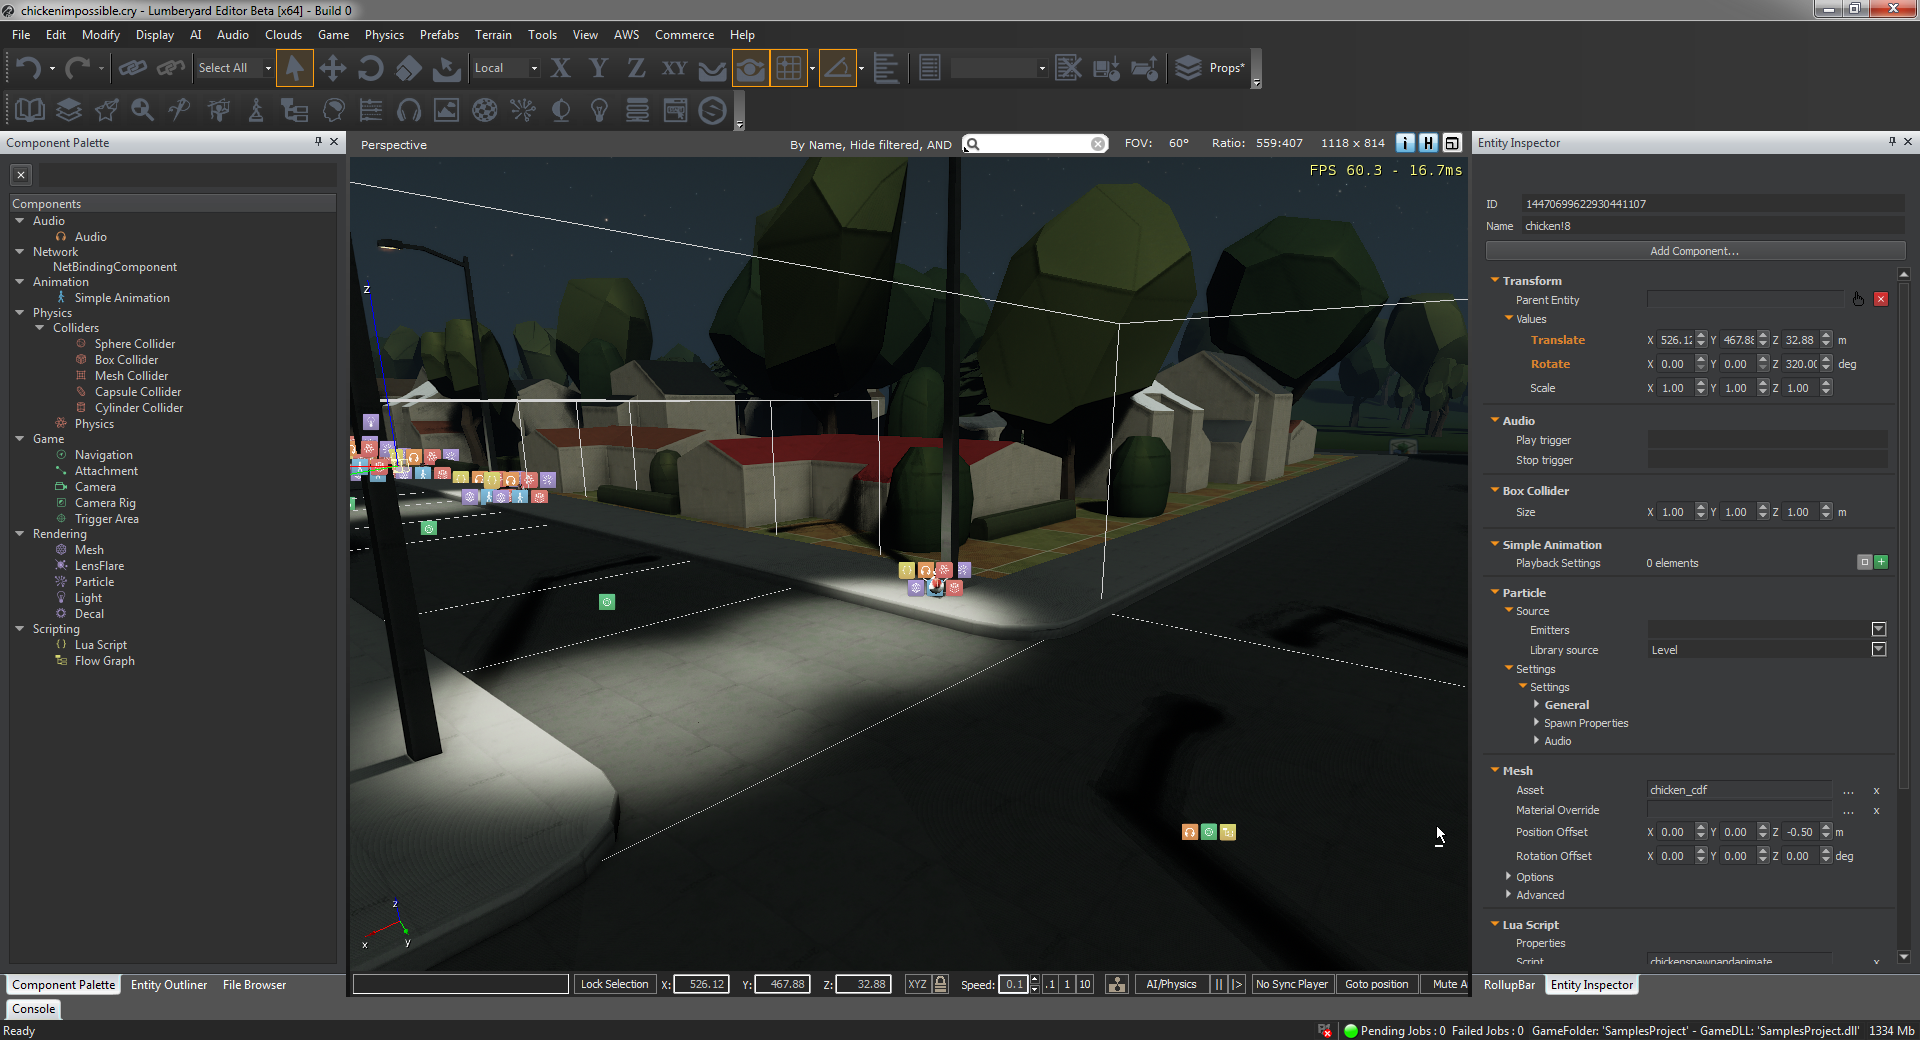Viewport: 1920px width, 1040px height.
Task: Click the Layers stack icon beside Props
Action: click(x=1187, y=68)
